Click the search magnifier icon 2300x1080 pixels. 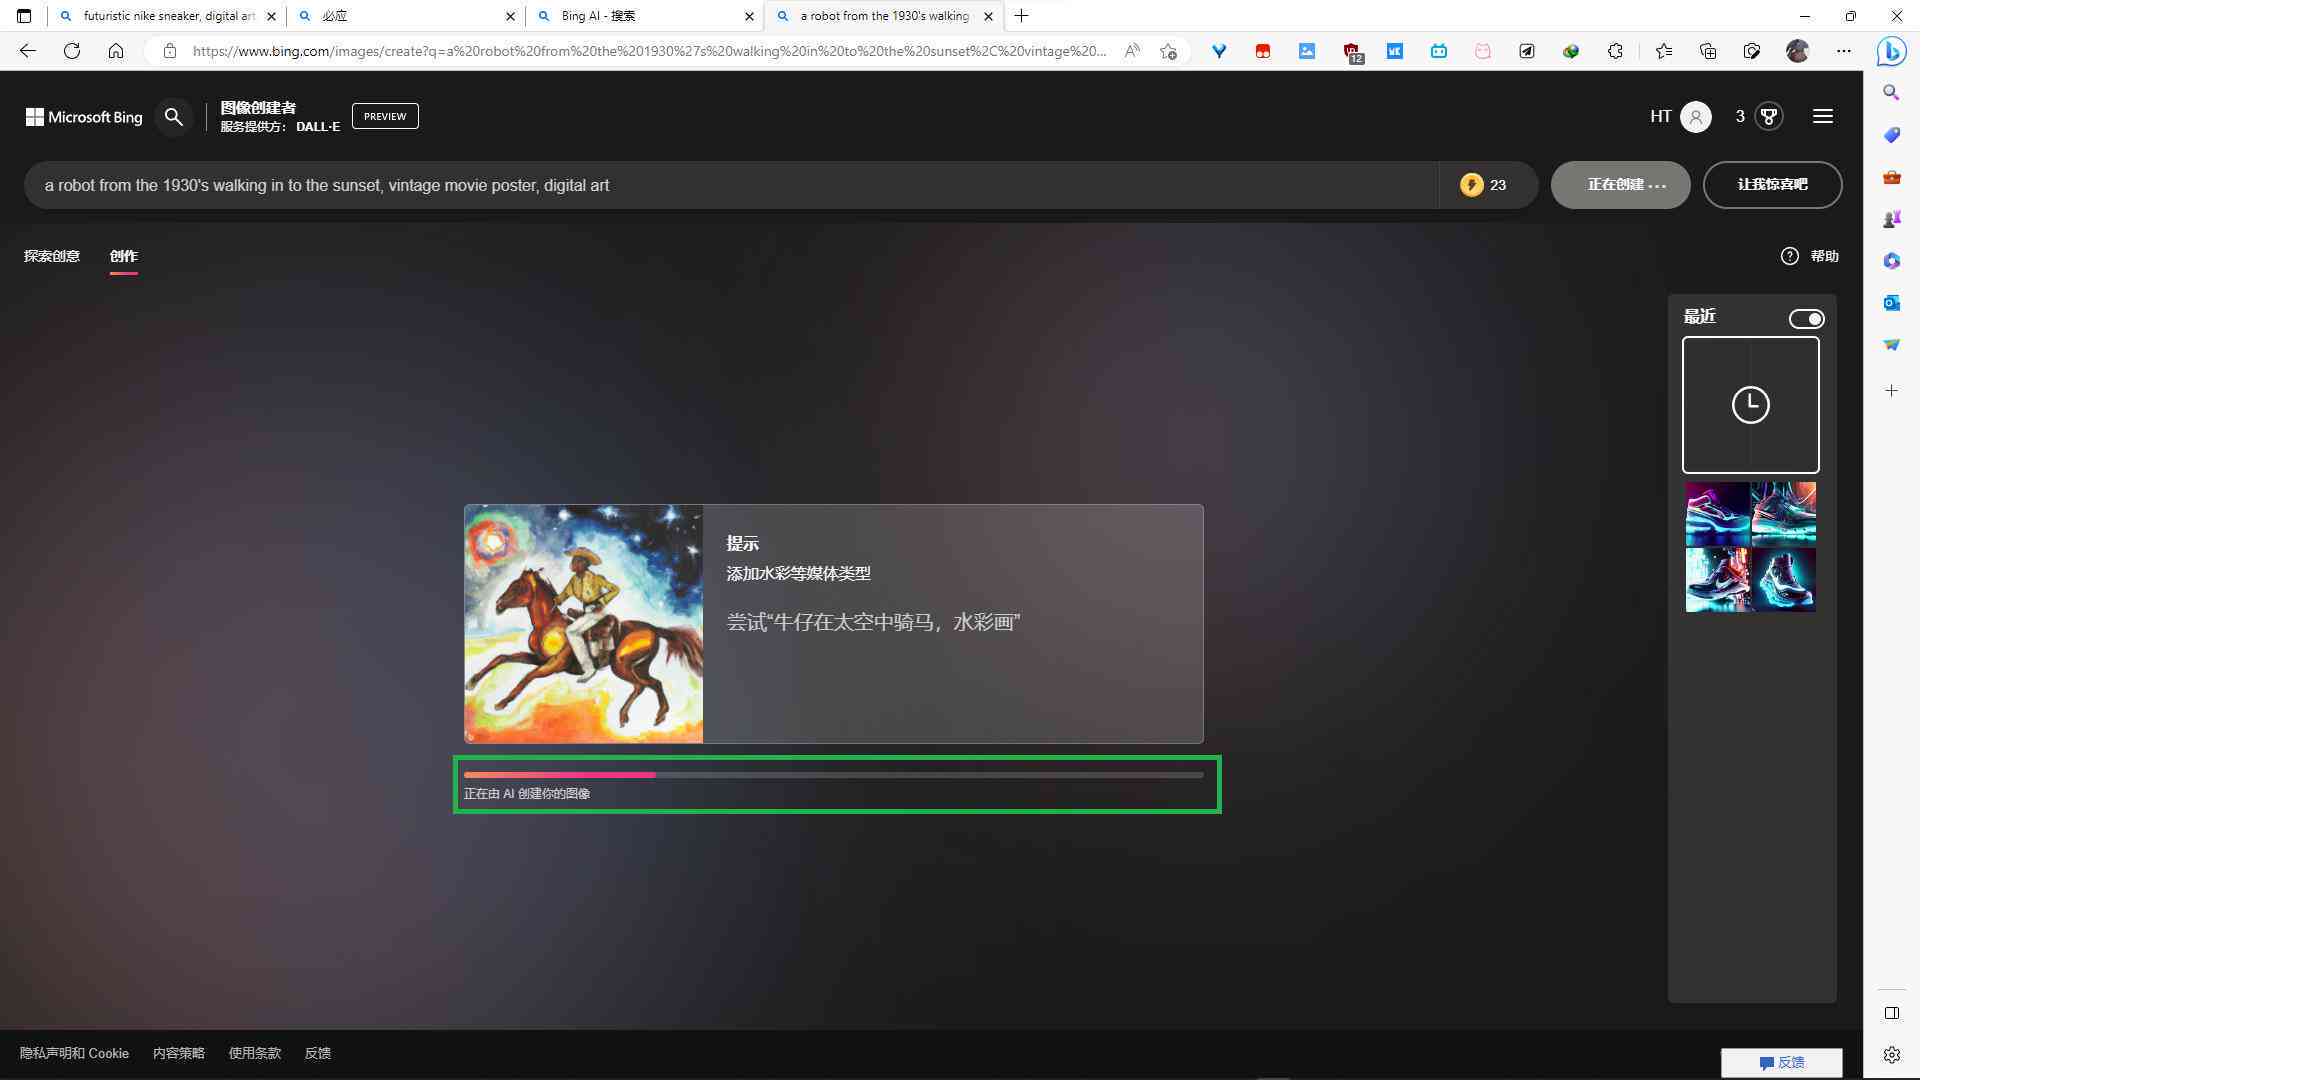click(x=173, y=116)
